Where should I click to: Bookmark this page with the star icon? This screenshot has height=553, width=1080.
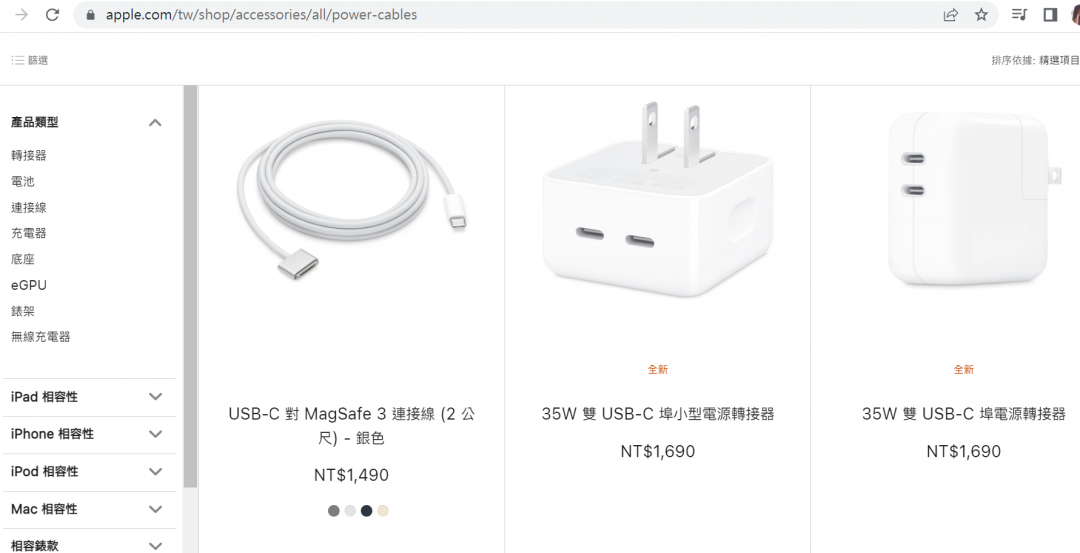point(982,14)
